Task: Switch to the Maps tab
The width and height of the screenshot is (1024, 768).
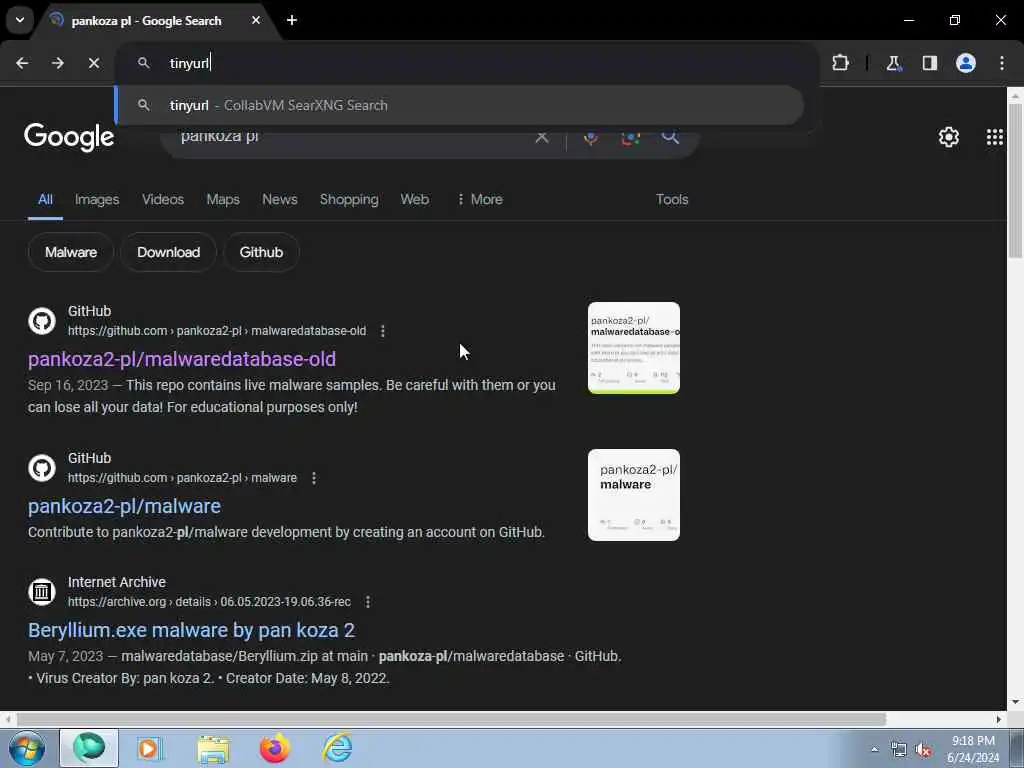Action: 223,199
